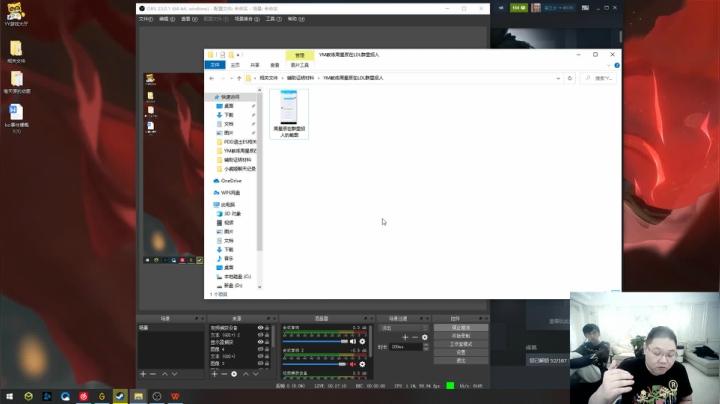720x404 pixels.
Task: Refresh the Explorer address bar
Action: 570,78
